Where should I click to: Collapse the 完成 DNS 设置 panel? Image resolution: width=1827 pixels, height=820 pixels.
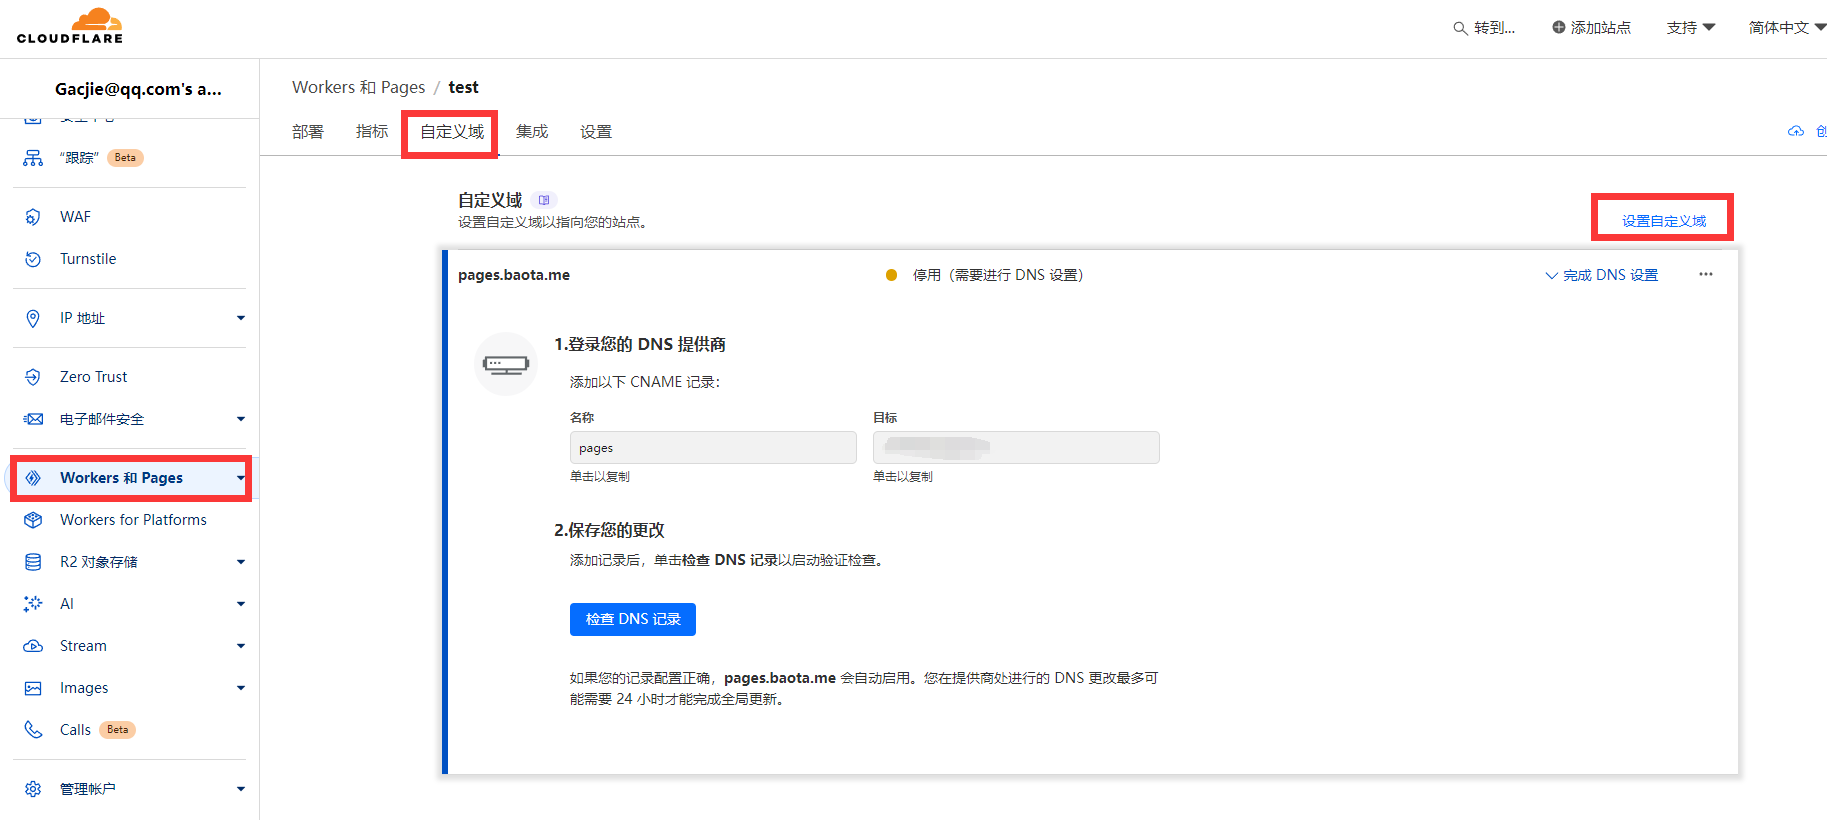pos(1601,275)
